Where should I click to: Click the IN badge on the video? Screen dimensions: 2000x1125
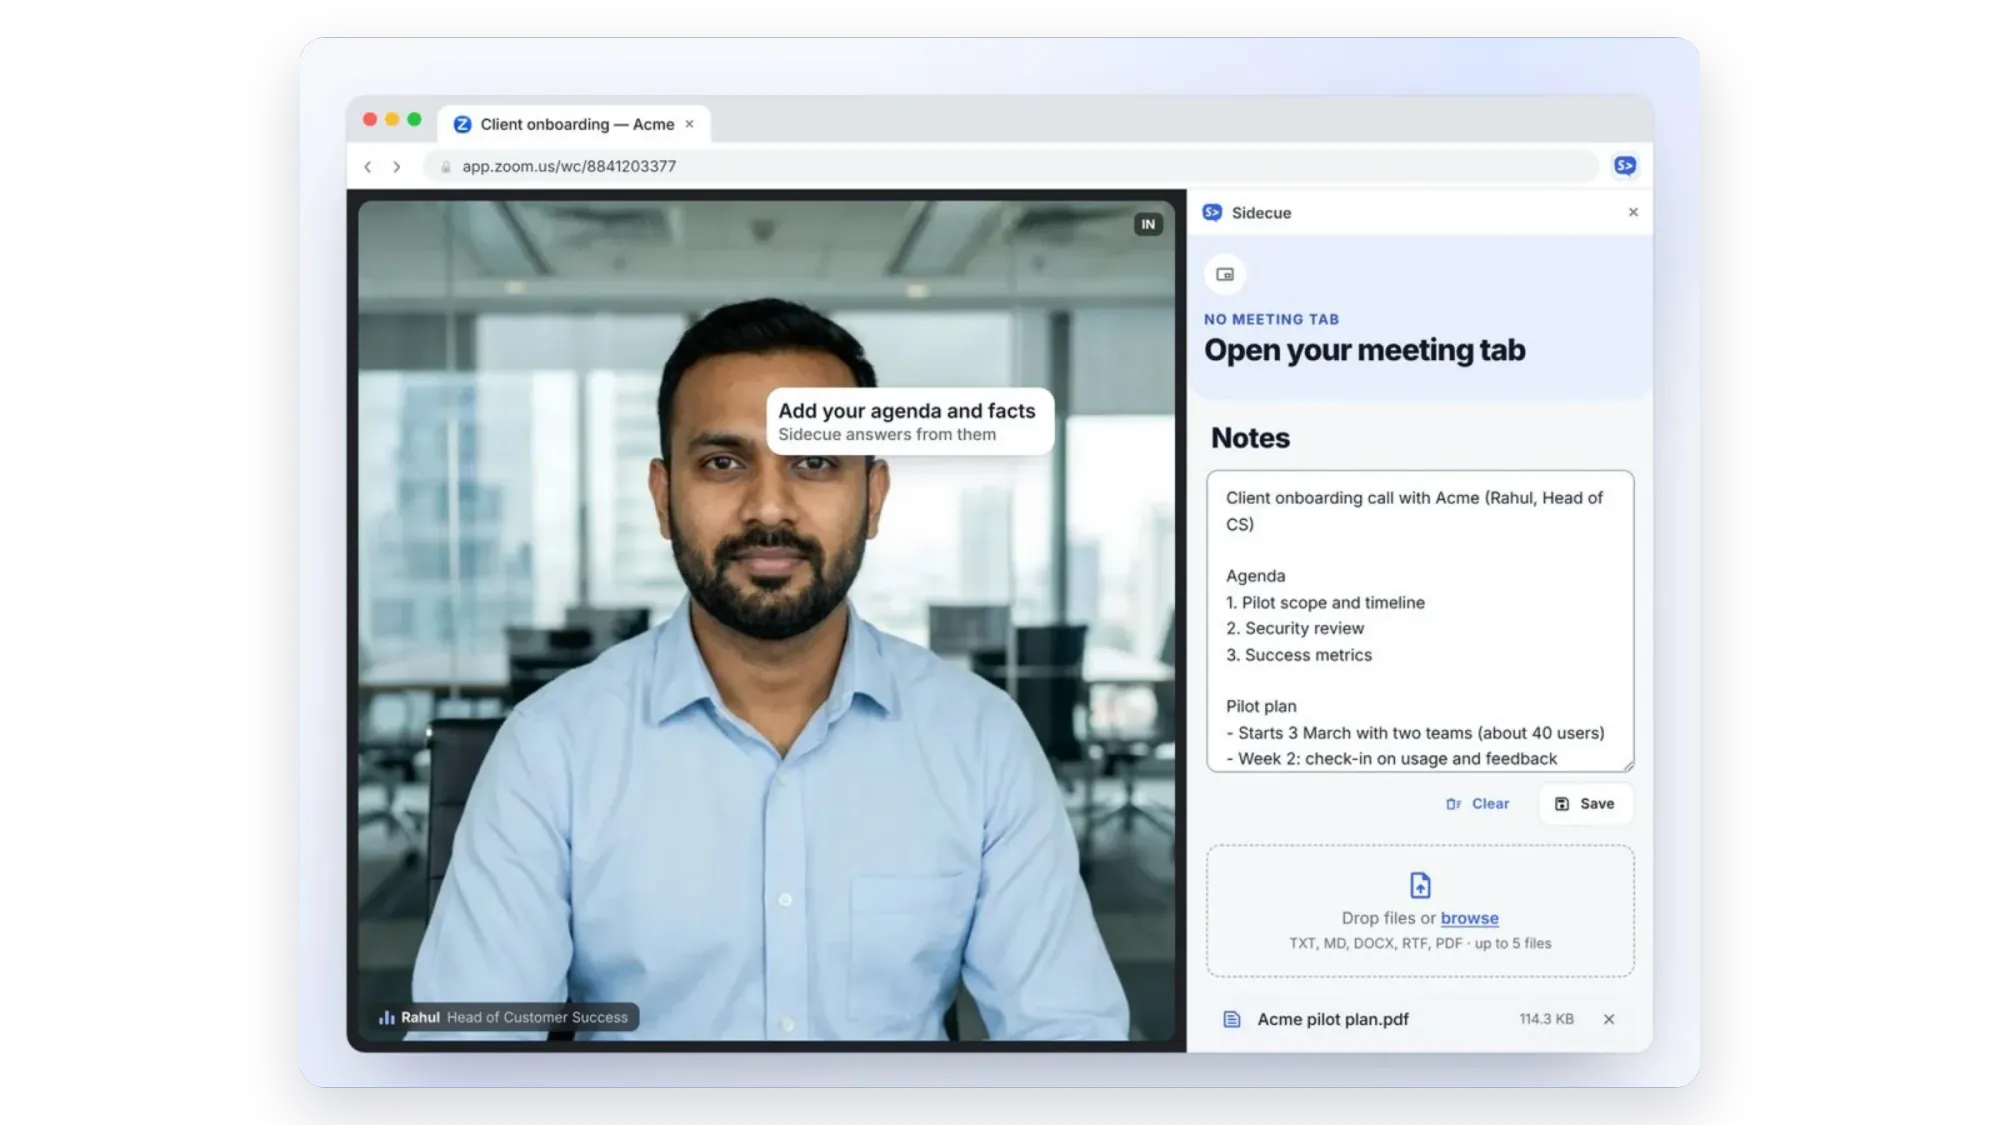(x=1148, y=224)
